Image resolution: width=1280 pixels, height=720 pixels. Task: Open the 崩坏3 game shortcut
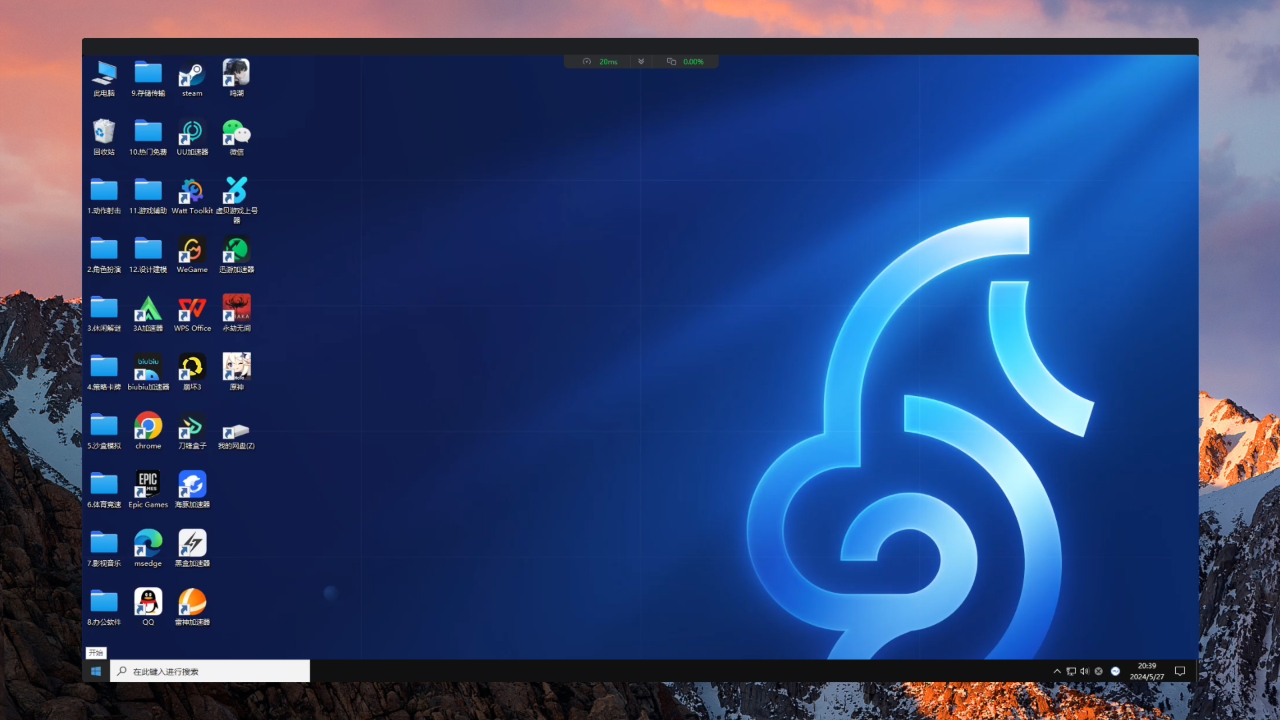192,372
